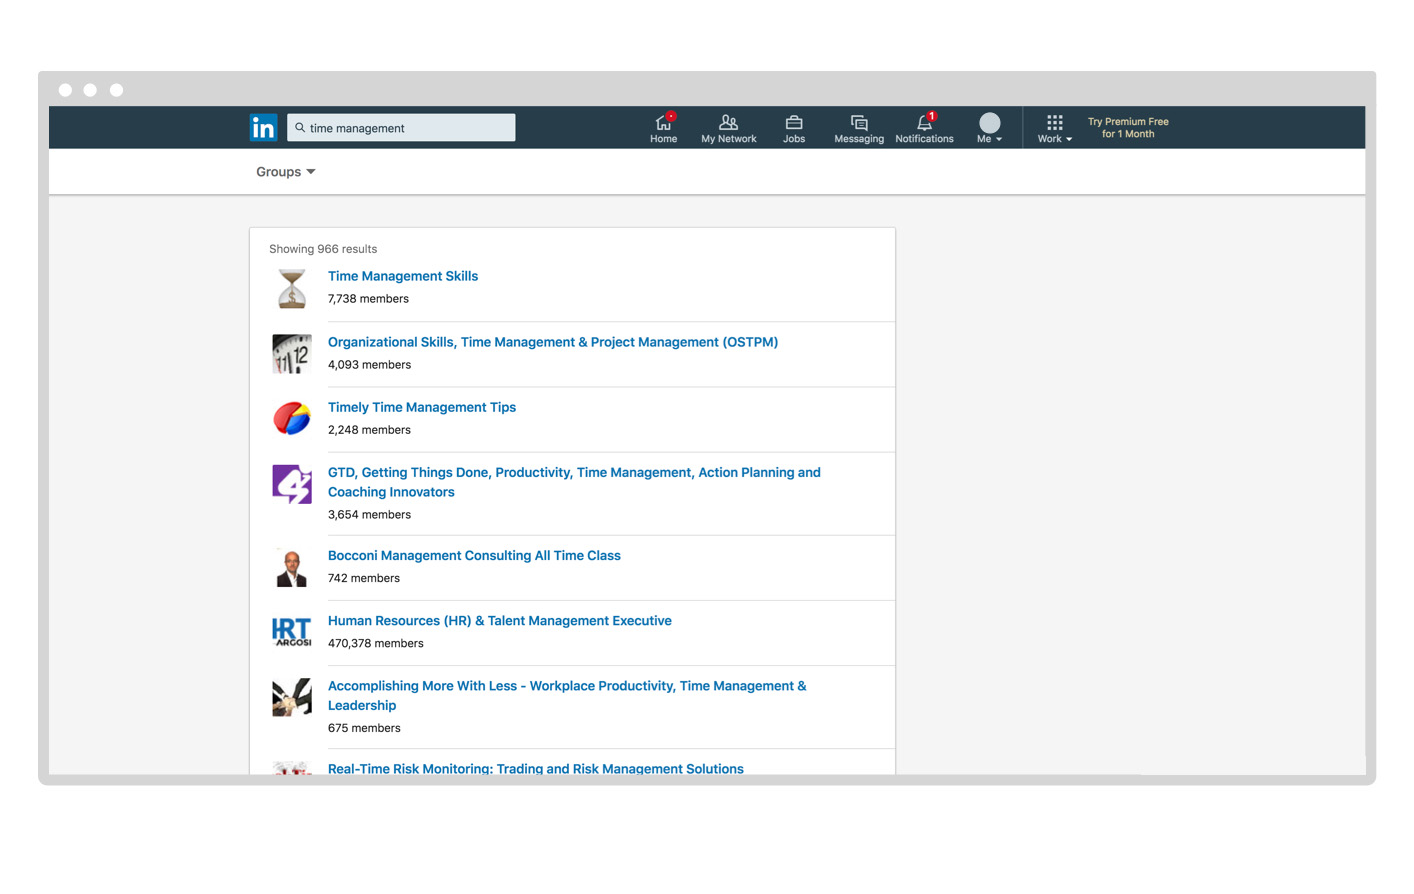Expand the Groups filter dropdown
This screenshot has height=894, width=1414.
pyautogui.click(x=285, y=172)
